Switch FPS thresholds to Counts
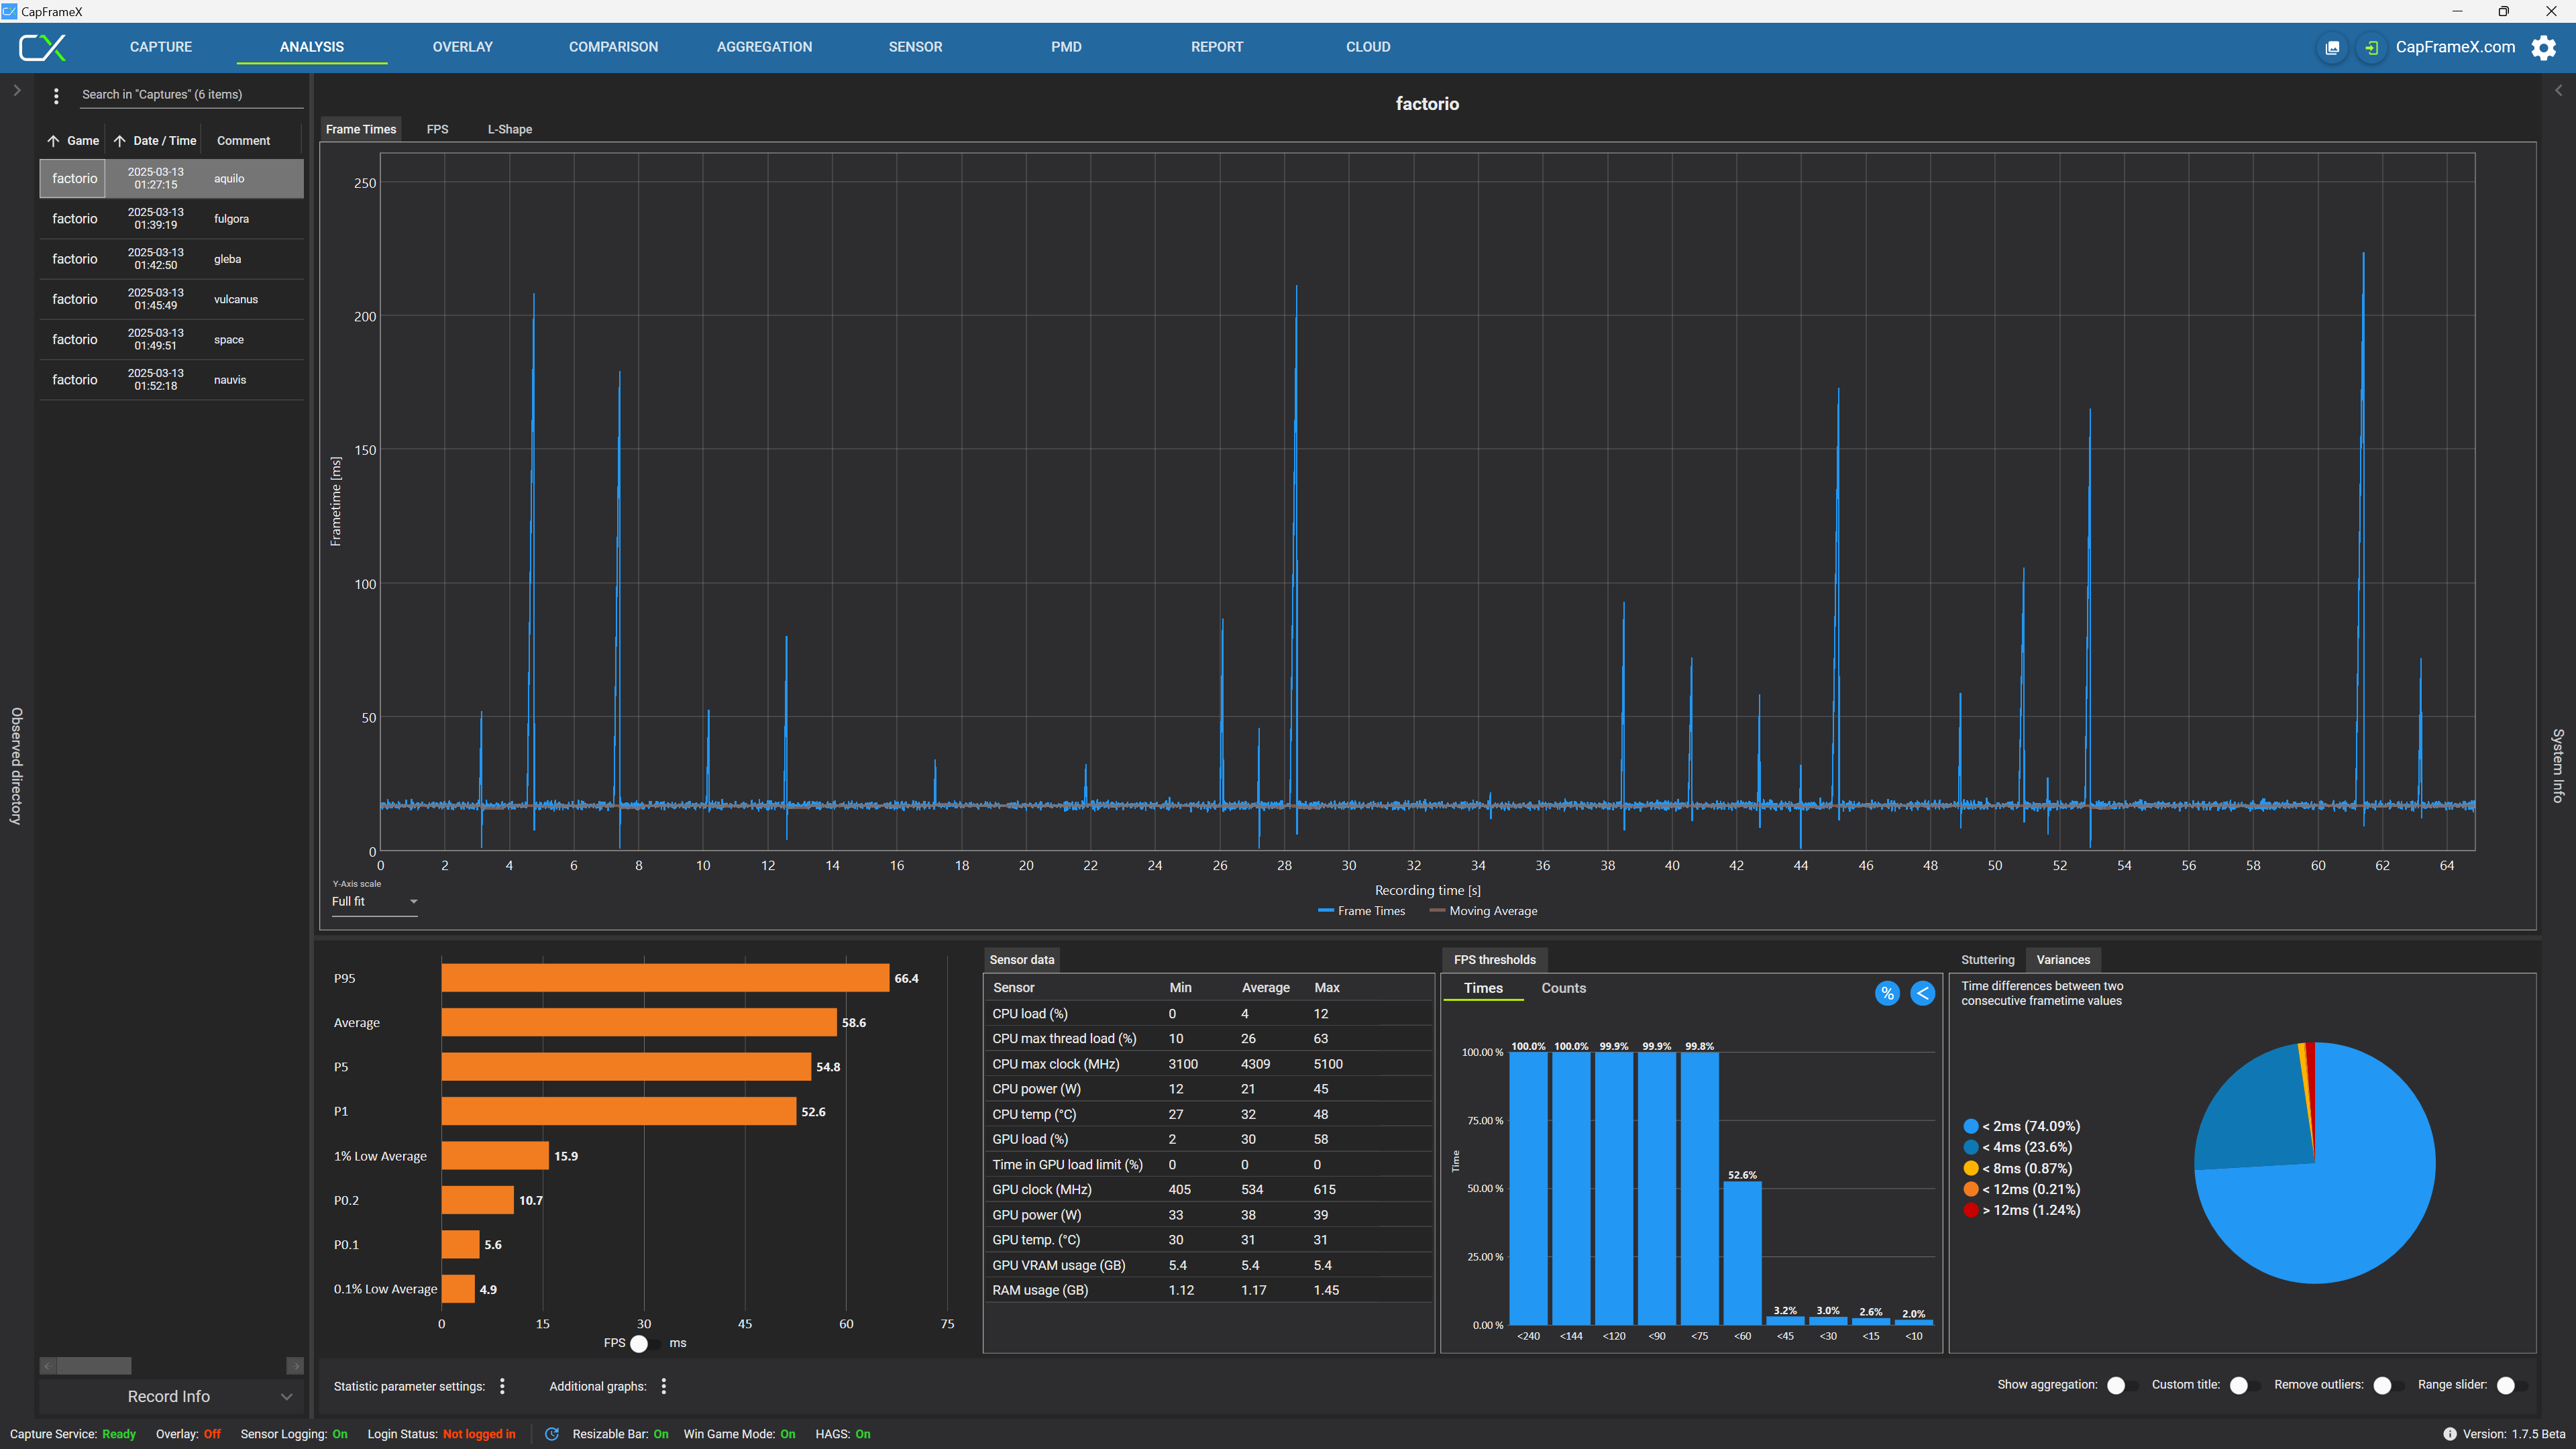 pyautogui.click(x=1563, y=988)
